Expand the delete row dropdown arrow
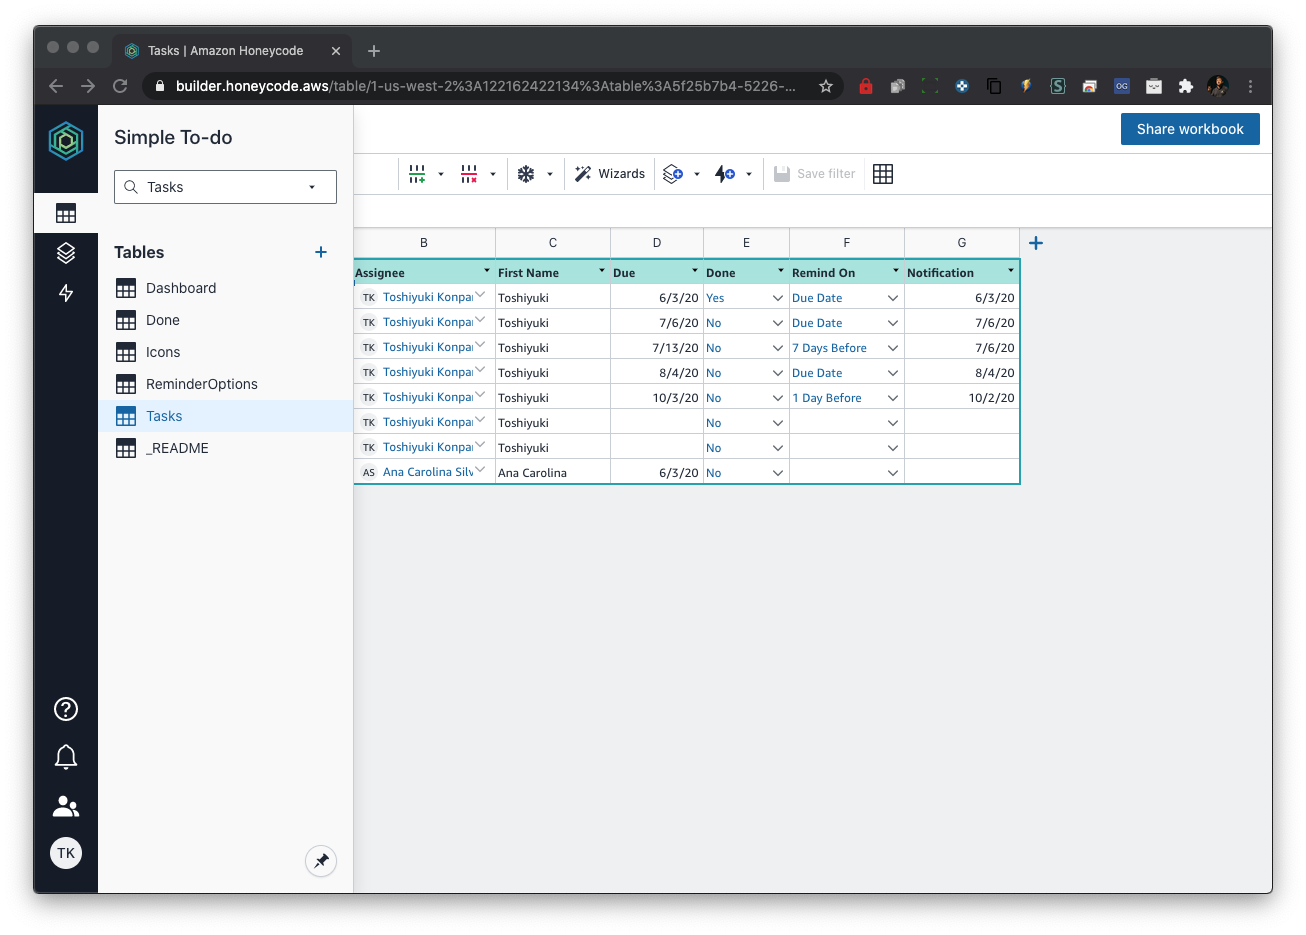 point(493,174)
